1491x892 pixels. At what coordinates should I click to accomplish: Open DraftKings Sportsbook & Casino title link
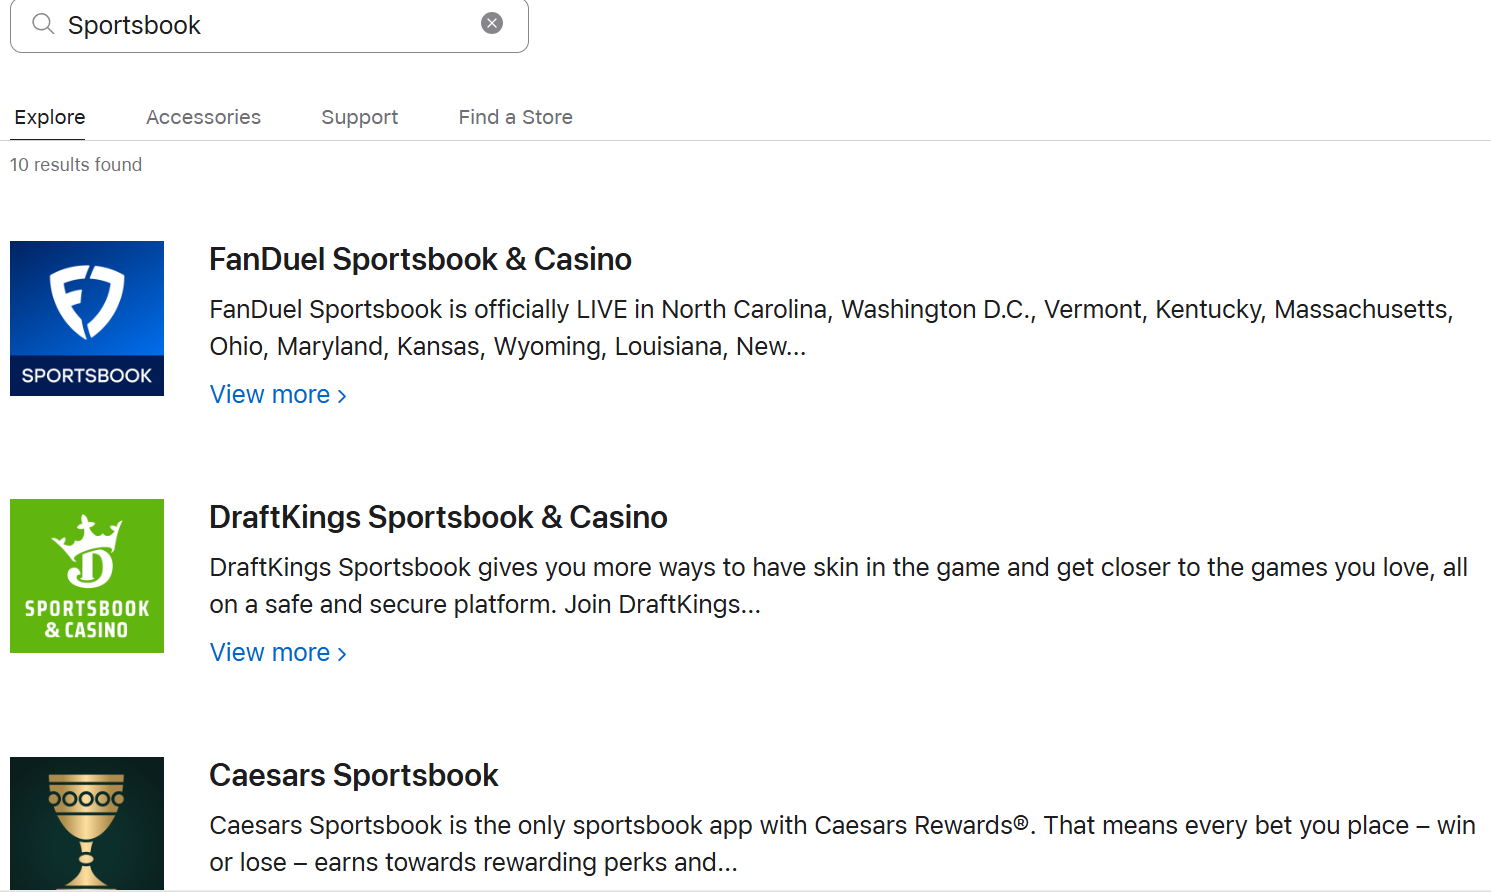click(438, 517)
